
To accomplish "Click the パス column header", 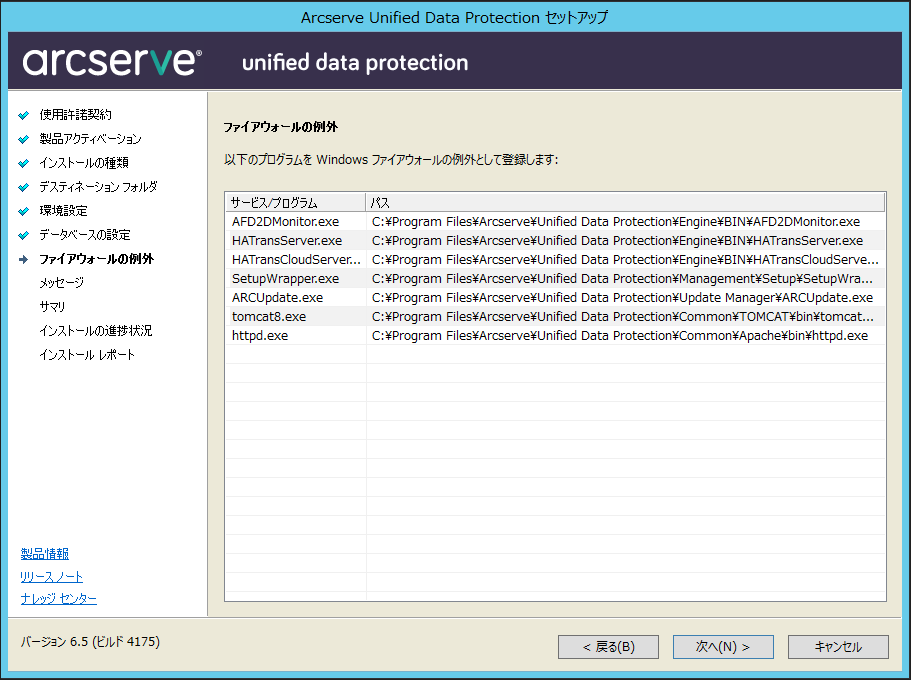I will point(625,202).
